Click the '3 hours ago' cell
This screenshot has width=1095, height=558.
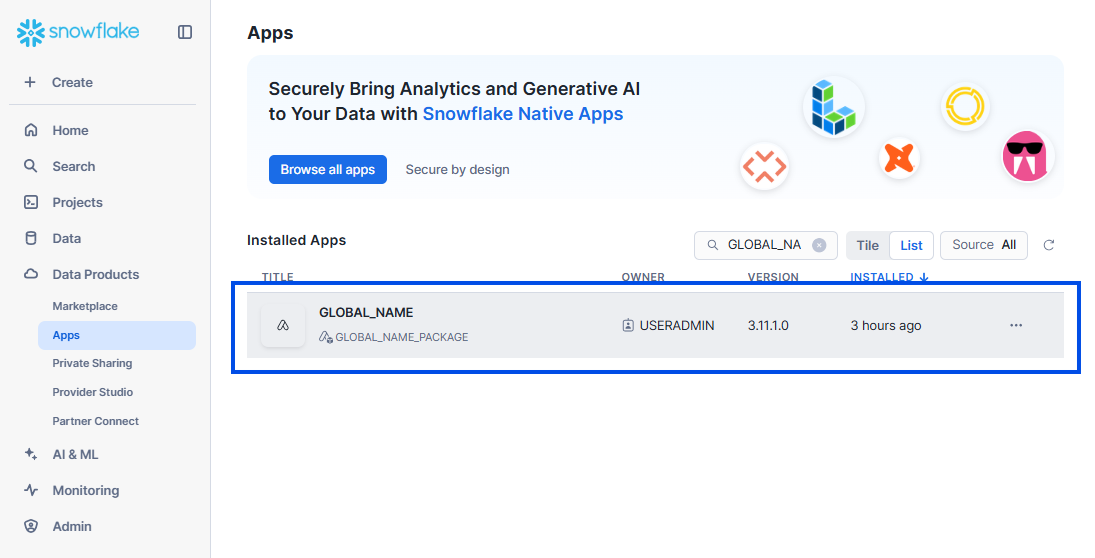tap(885, 325)
